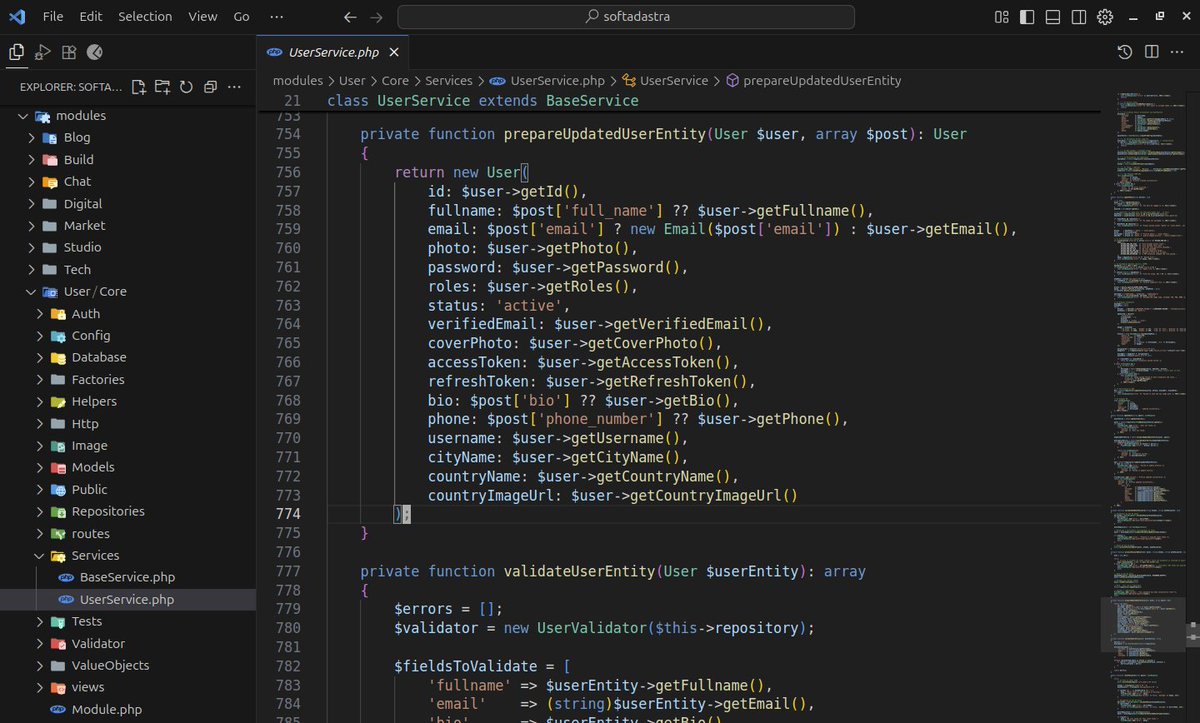The width and height of the screenshot is (1200, 723).
Task: Click the modules breadcrumb
Action: (x=298, y=80)
